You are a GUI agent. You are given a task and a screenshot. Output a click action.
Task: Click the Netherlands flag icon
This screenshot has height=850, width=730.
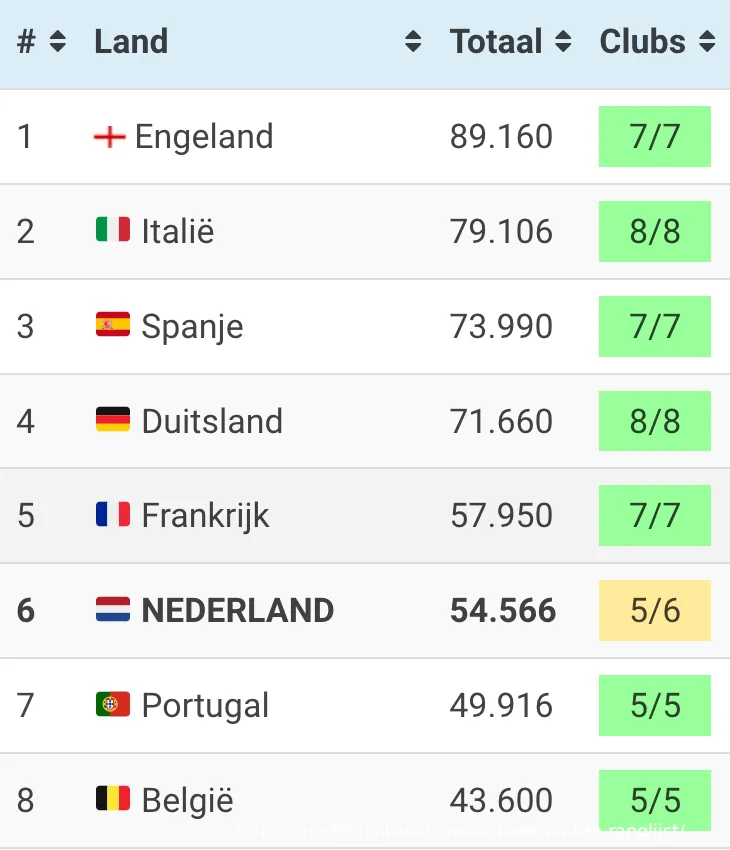pyautogui.click(x=113, y=609)
